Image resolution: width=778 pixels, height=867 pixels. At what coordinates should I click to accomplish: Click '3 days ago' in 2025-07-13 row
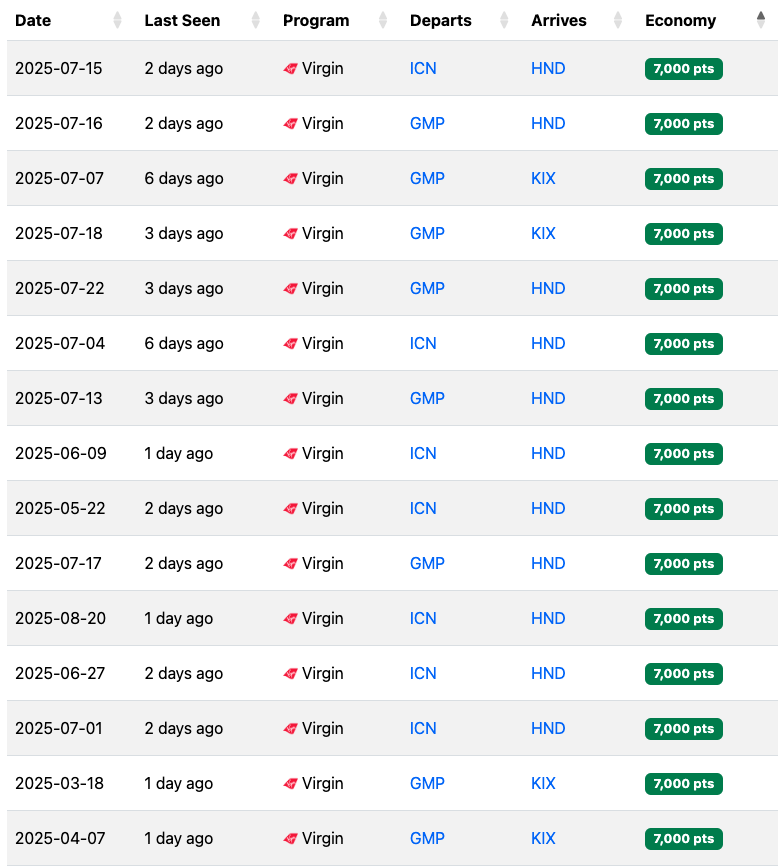click(184, 399)
